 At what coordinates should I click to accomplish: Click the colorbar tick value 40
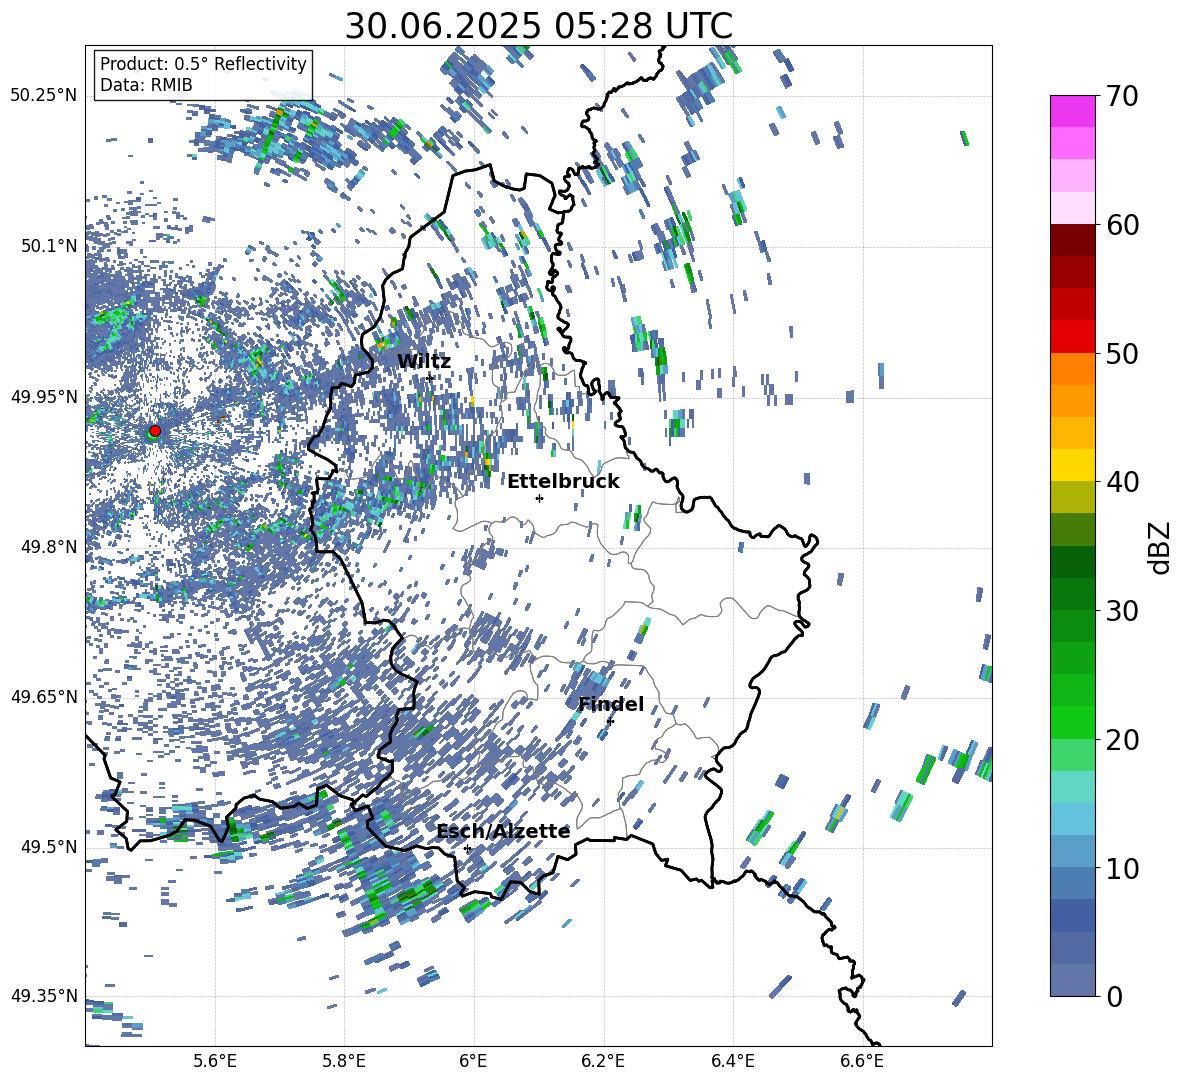[x=1122, y=482]
